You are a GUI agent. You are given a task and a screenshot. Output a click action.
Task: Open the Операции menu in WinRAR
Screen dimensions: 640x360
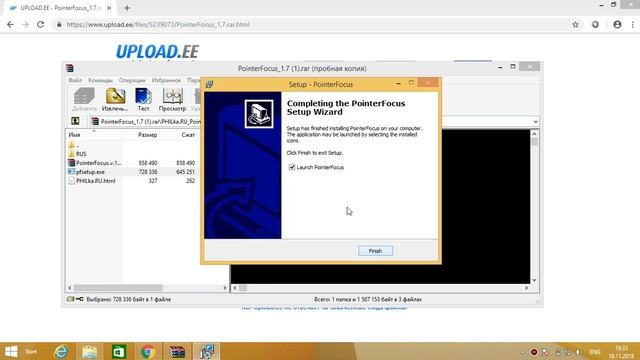click(x=132, y=80)
